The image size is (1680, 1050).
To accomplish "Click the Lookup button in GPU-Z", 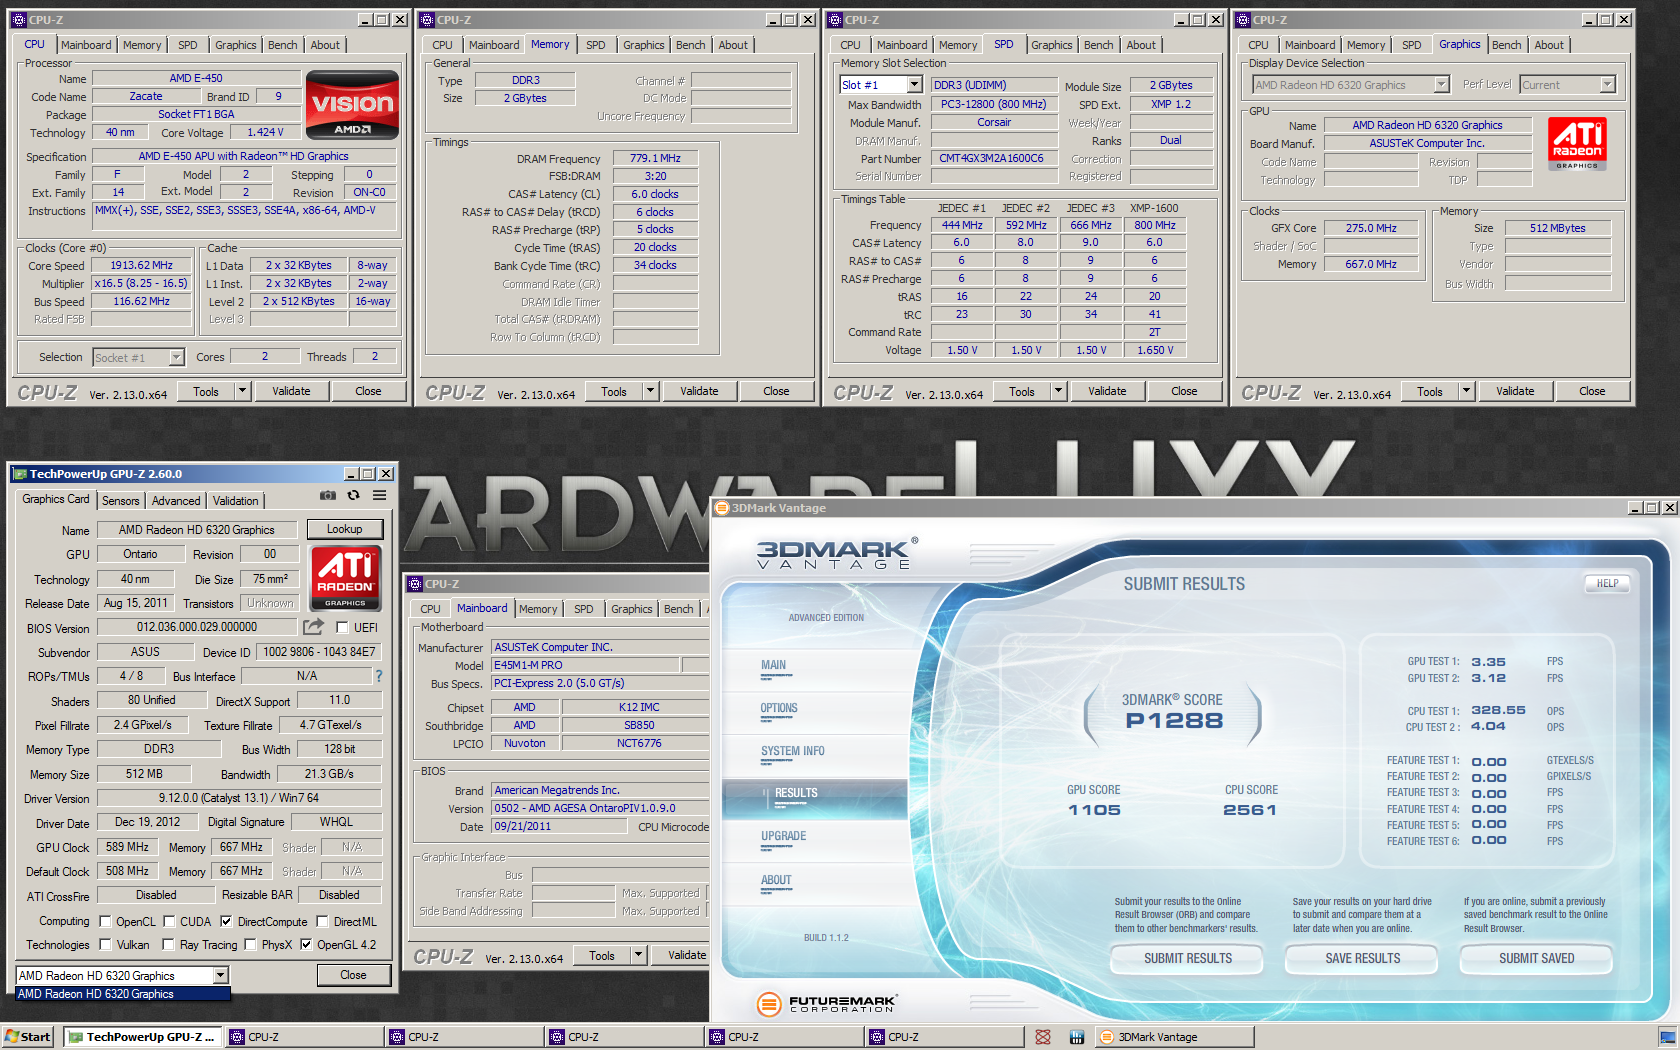I will pos(344,529).
